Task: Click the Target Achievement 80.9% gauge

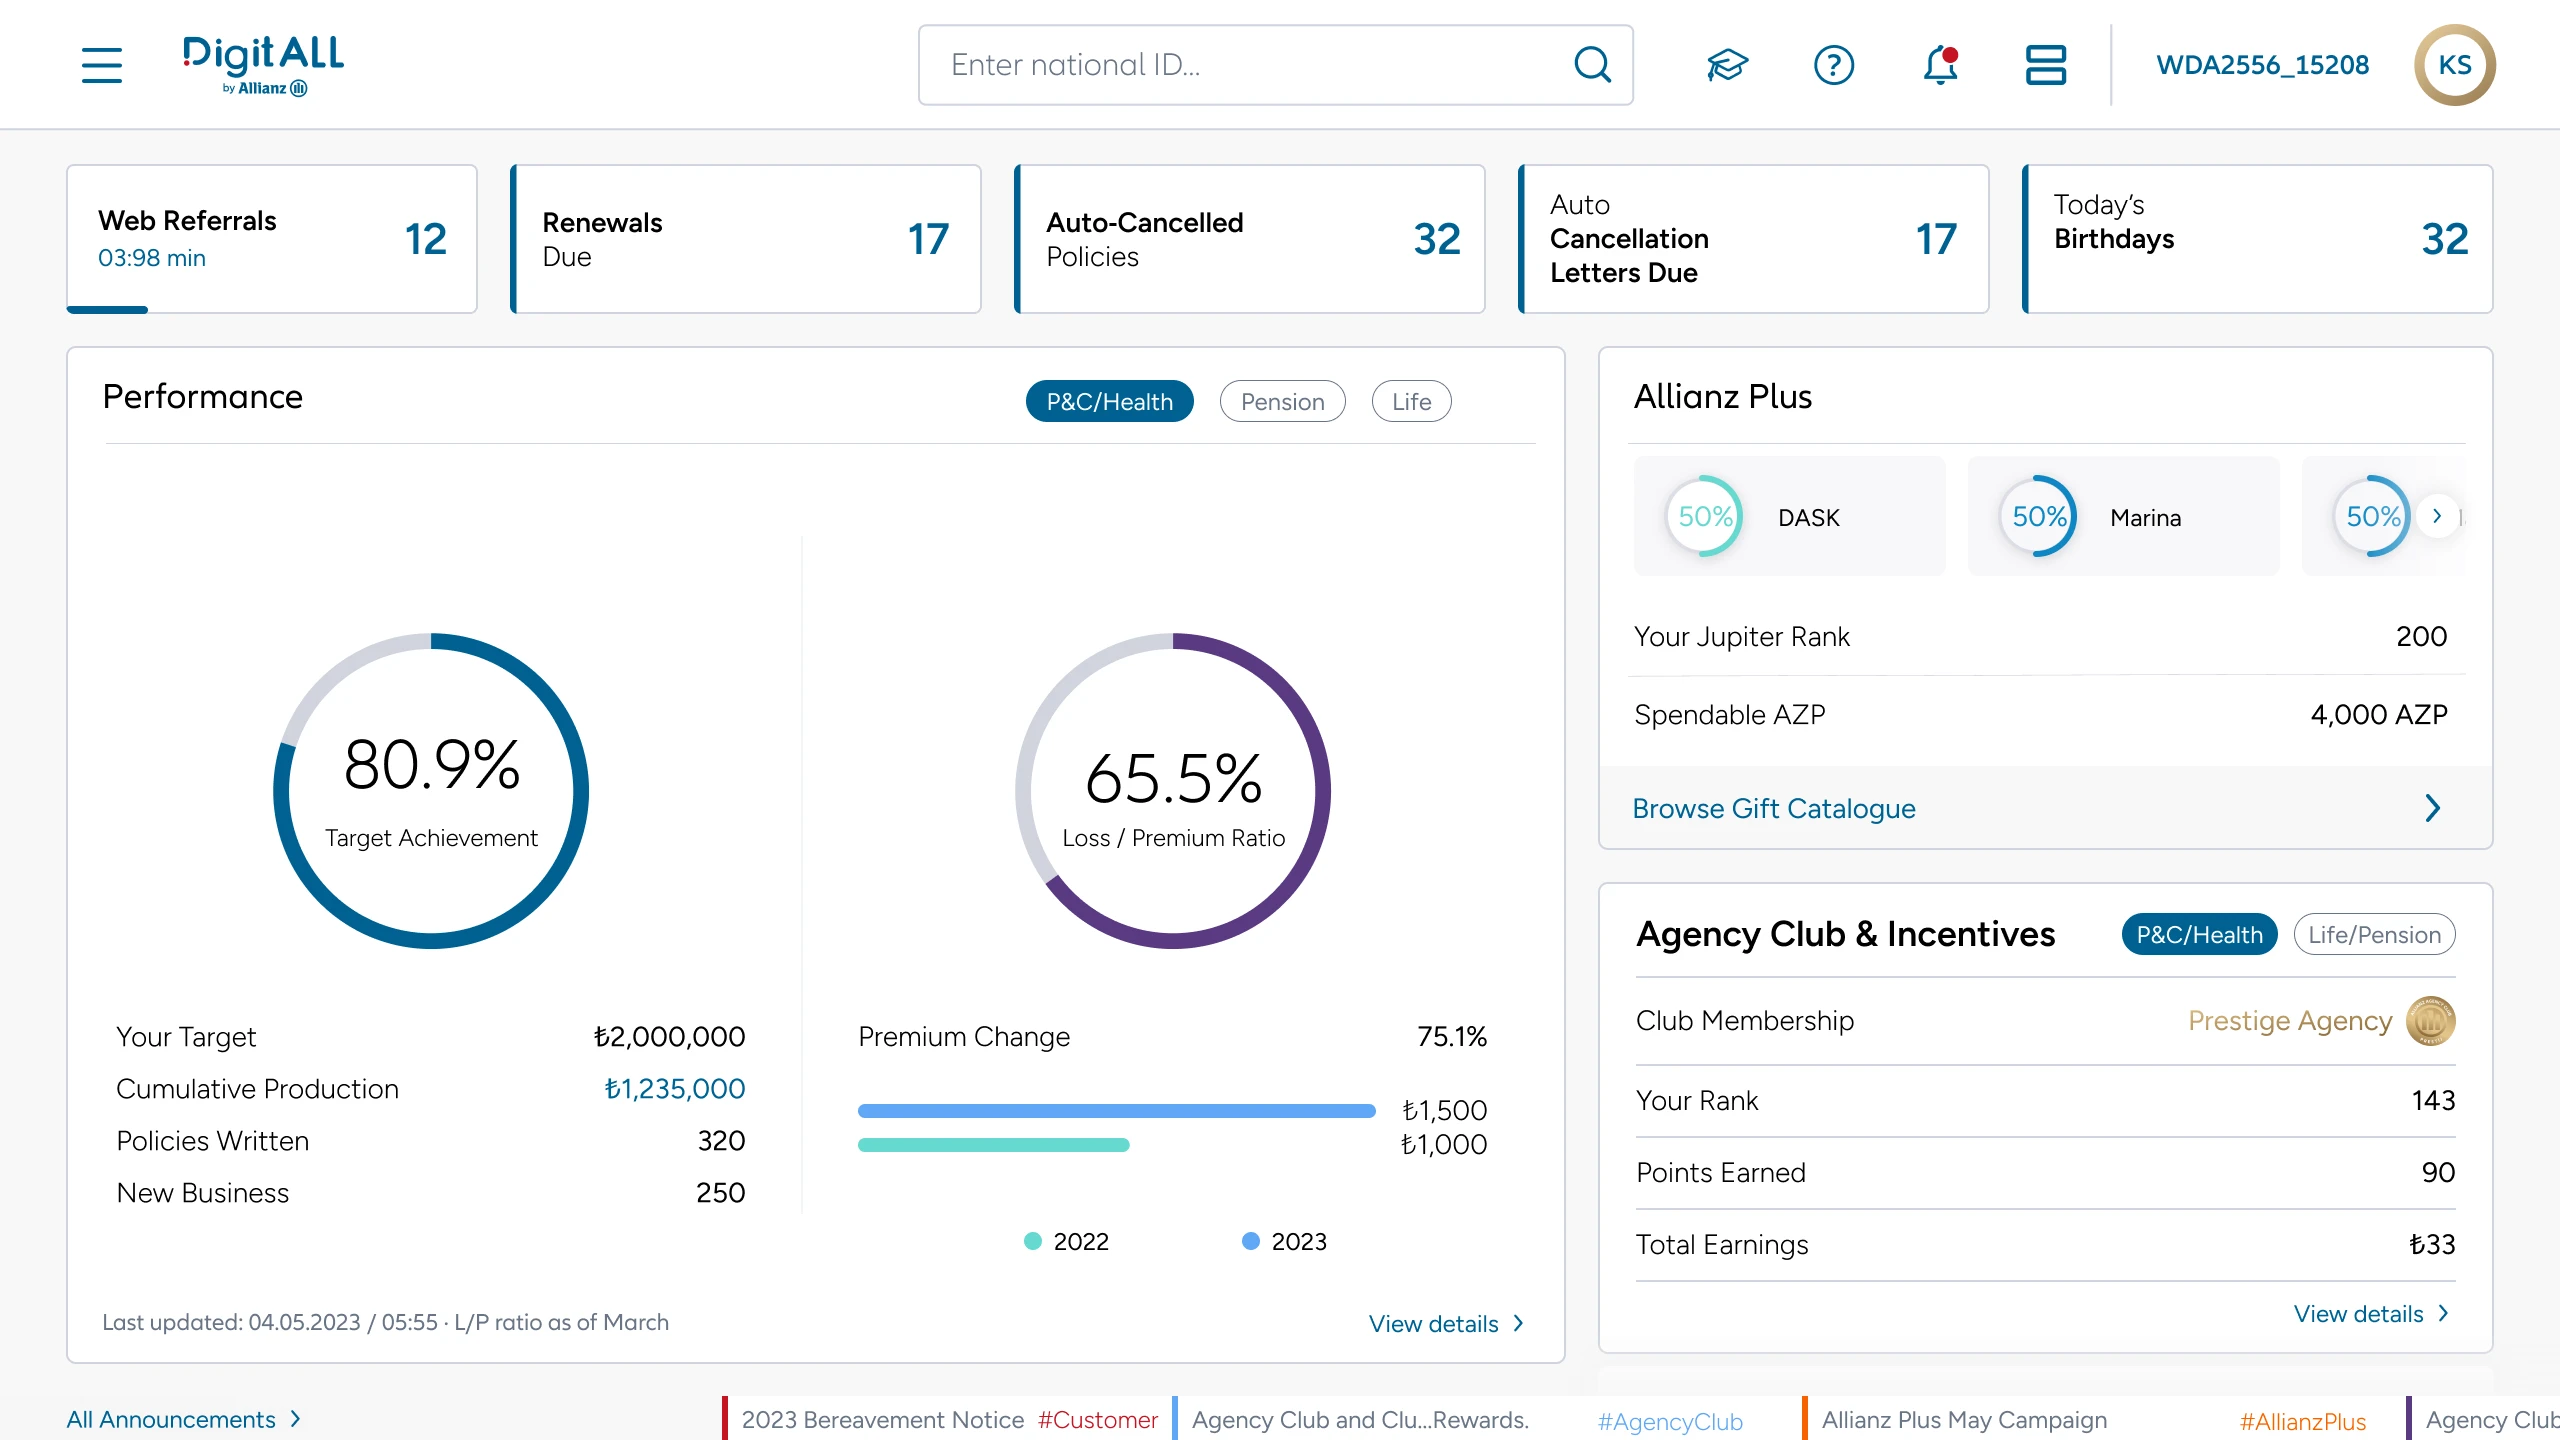Action: 431,790
